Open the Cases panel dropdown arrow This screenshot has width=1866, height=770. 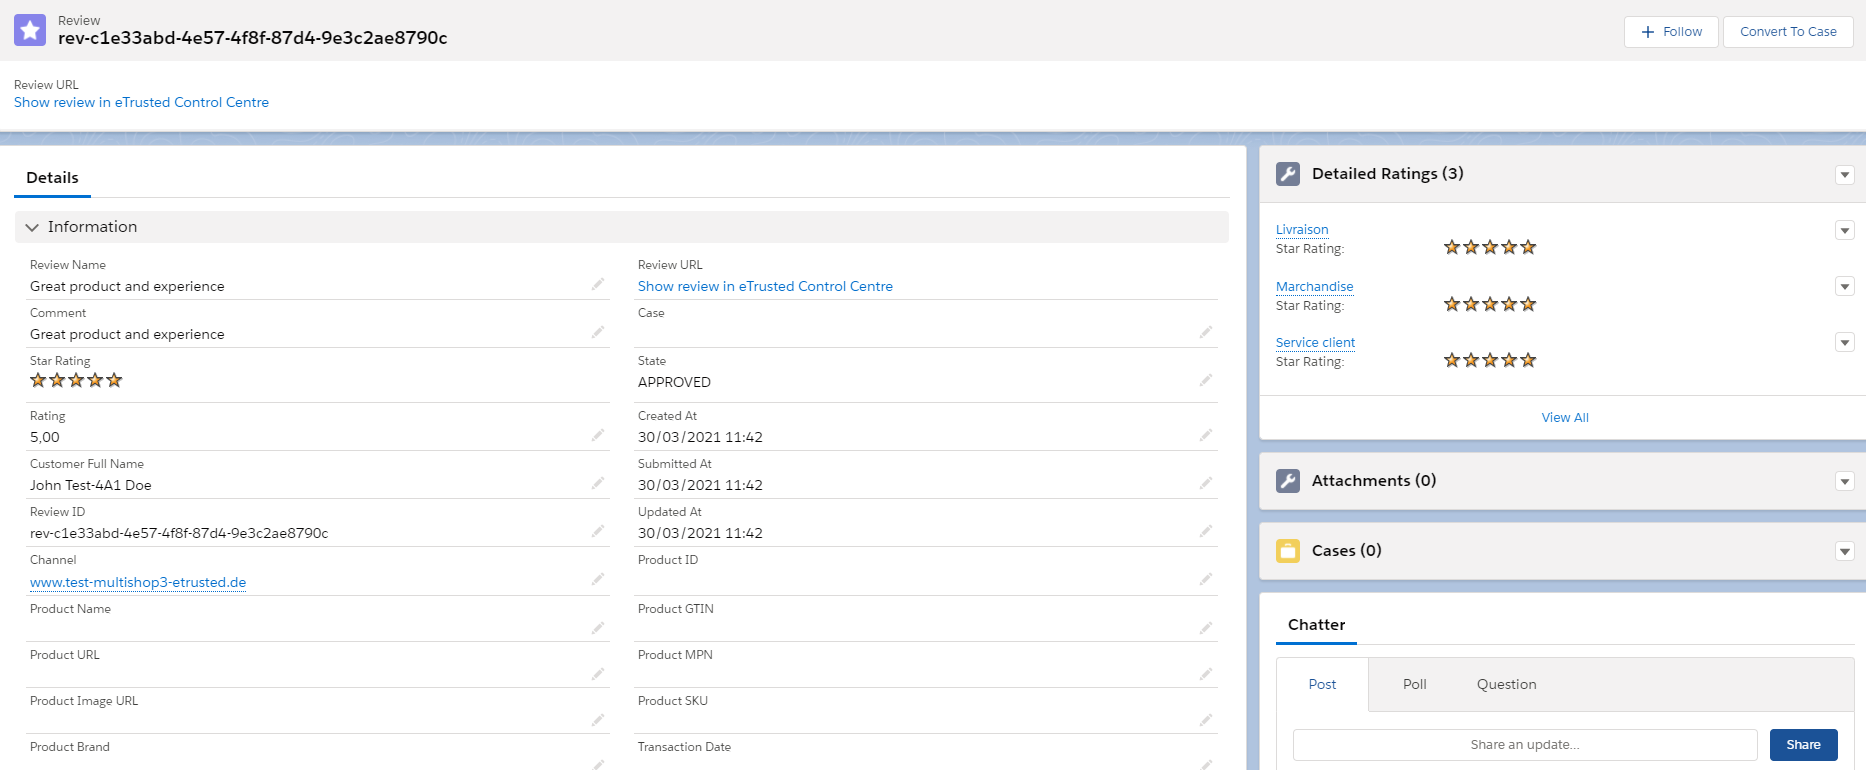click(x=1844, y=552)
